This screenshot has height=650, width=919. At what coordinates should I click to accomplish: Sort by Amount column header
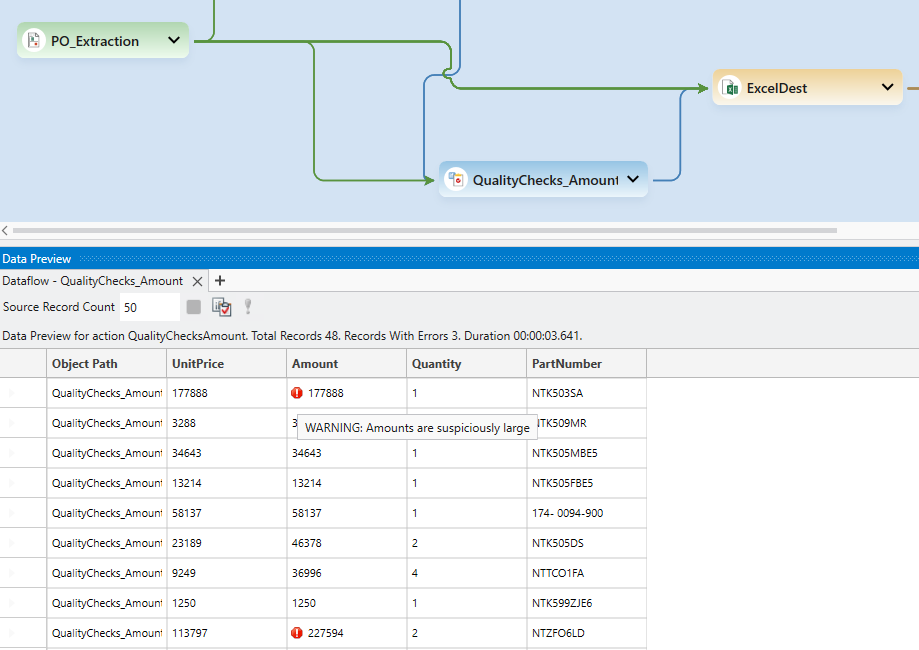pos(347,363)
